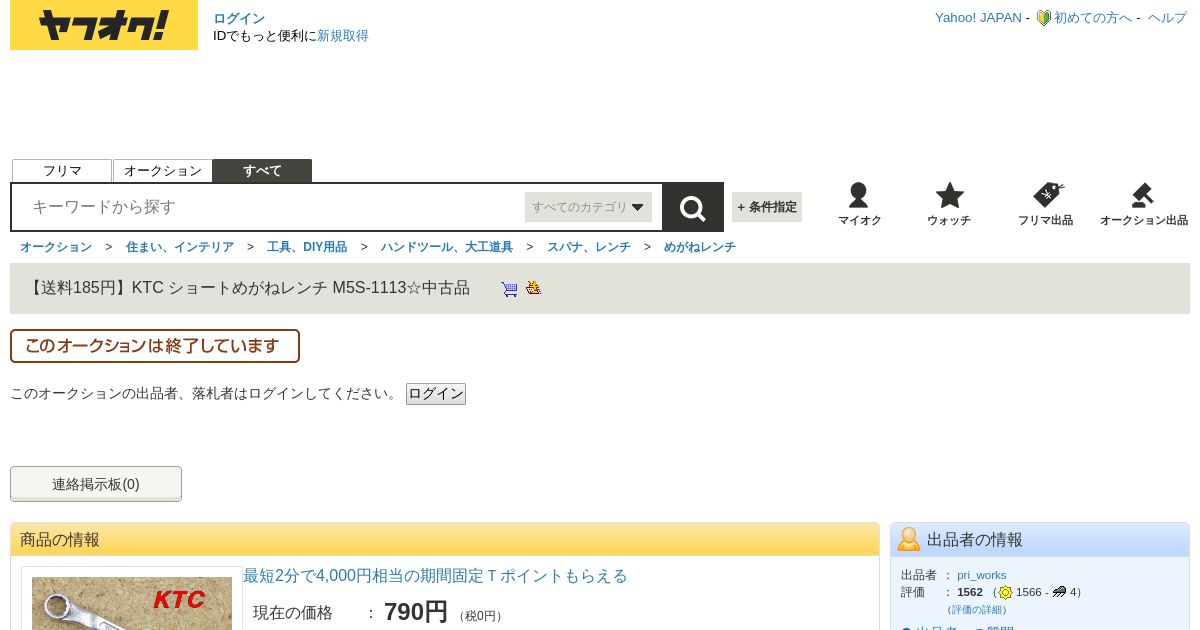Click the ログイン link at top
This screenshot has width=1200, height=630.
[239, 18]
